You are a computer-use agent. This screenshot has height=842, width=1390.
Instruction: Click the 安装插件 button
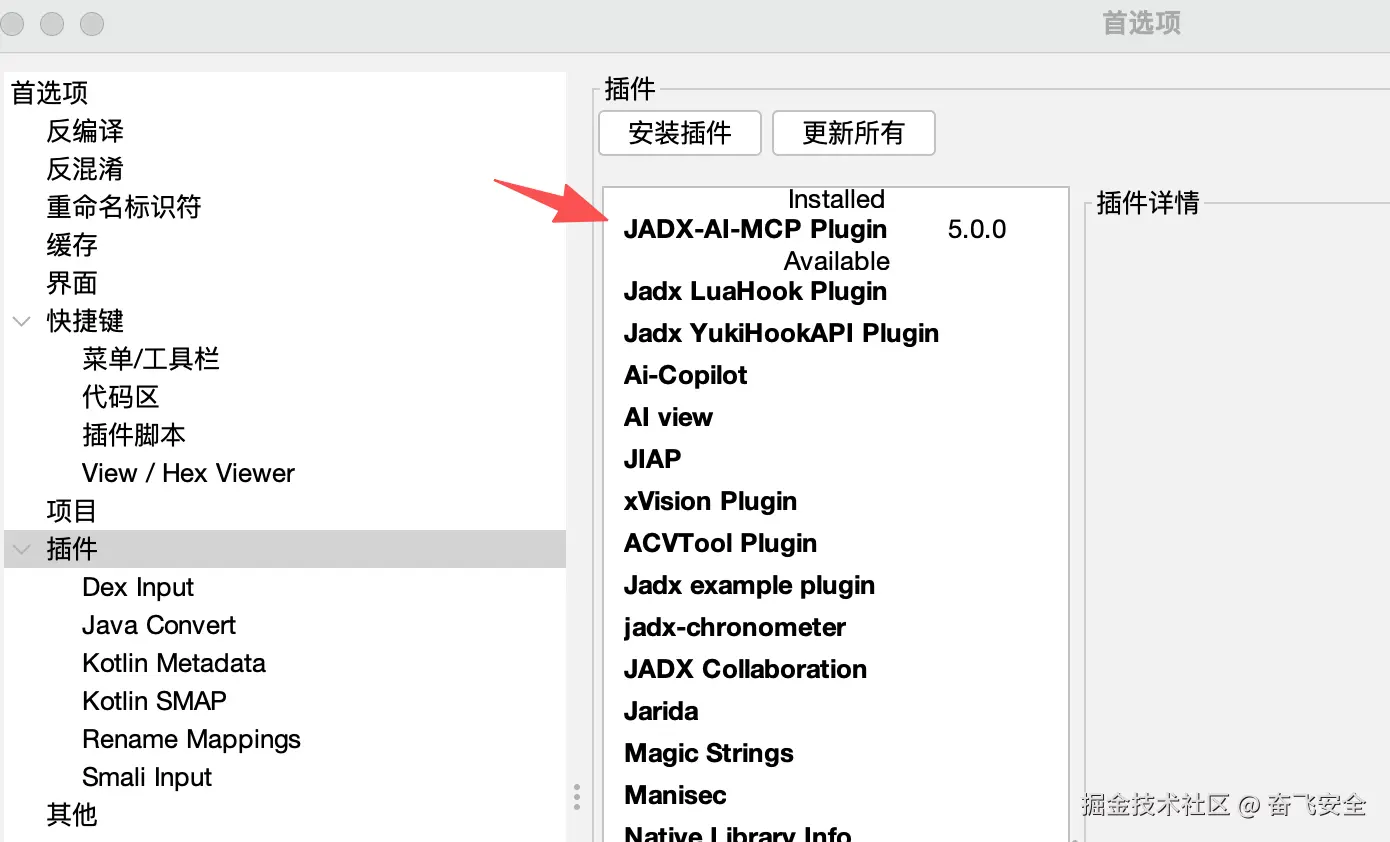pos(680,133)
